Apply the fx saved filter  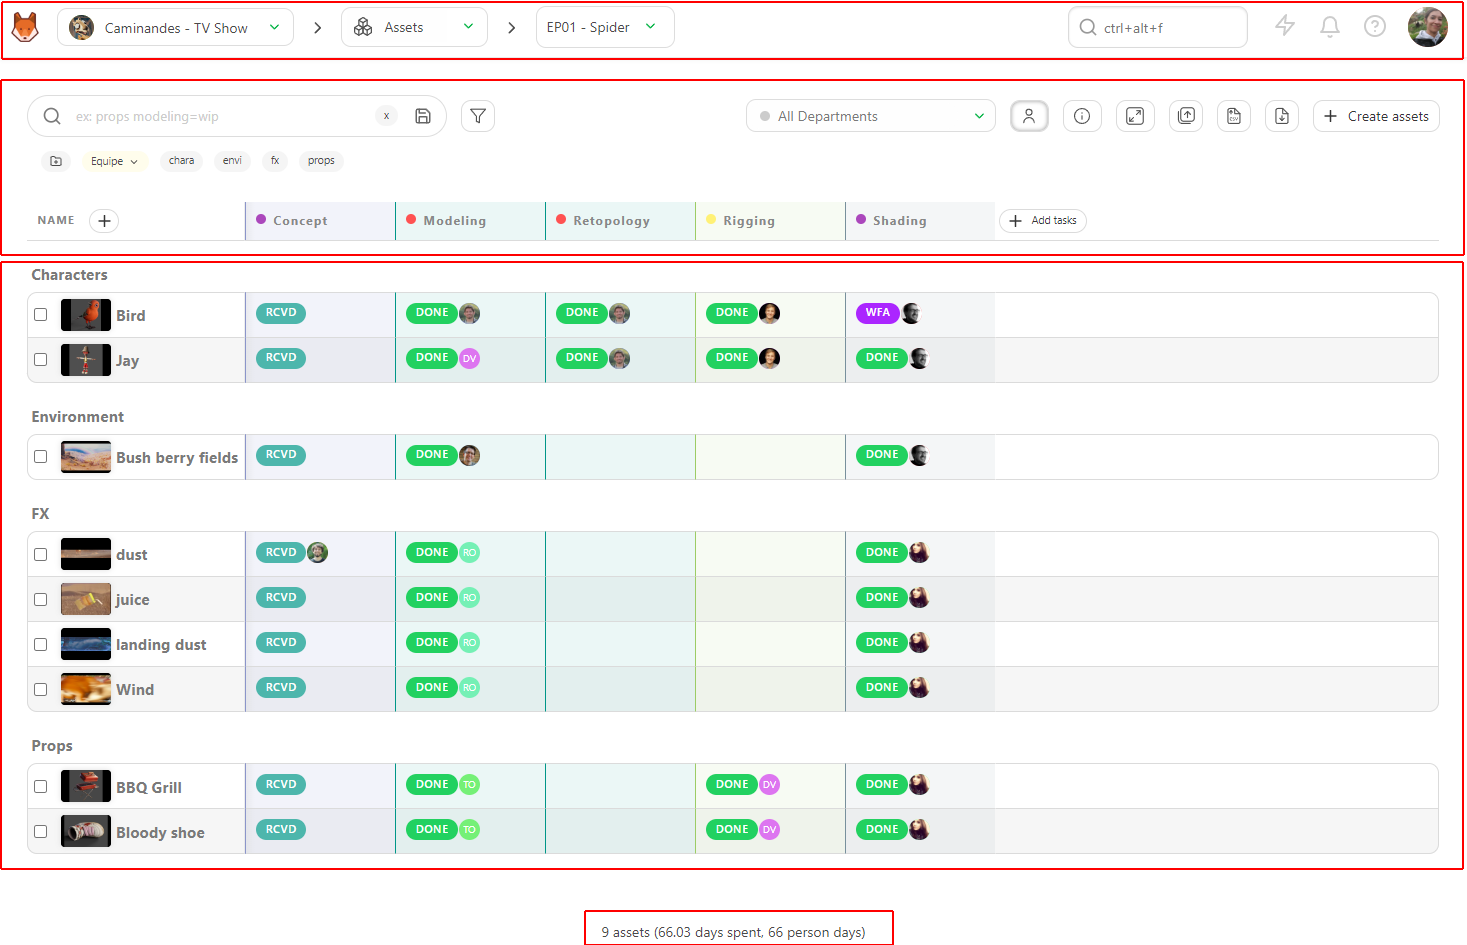pyautogui.click(x=275, y=161)
